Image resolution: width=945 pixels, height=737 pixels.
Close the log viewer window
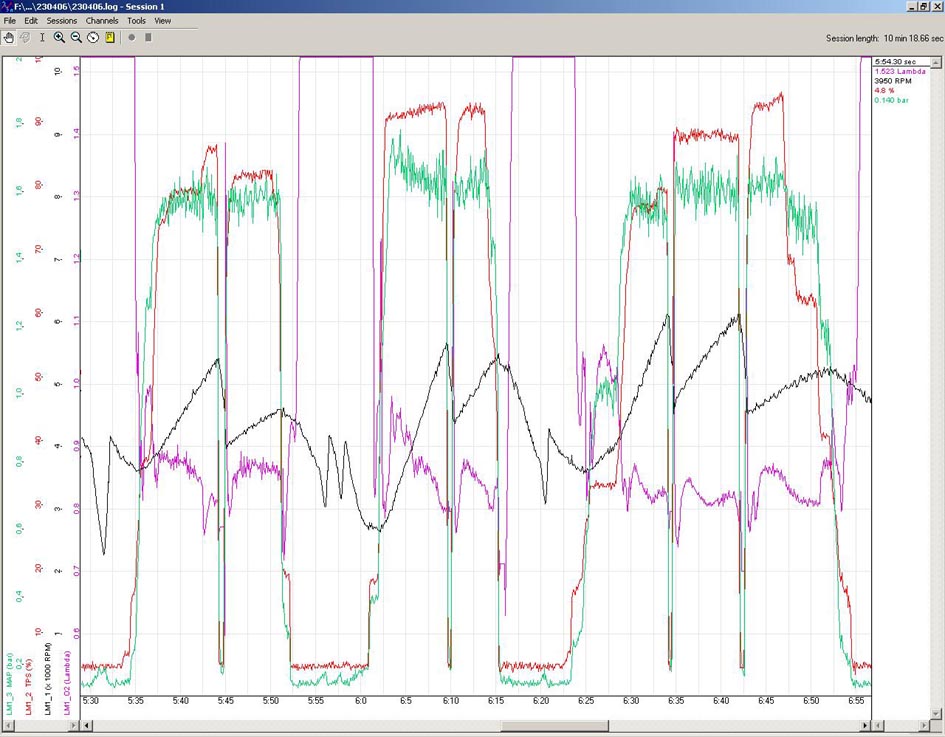[x=937, y=7]
